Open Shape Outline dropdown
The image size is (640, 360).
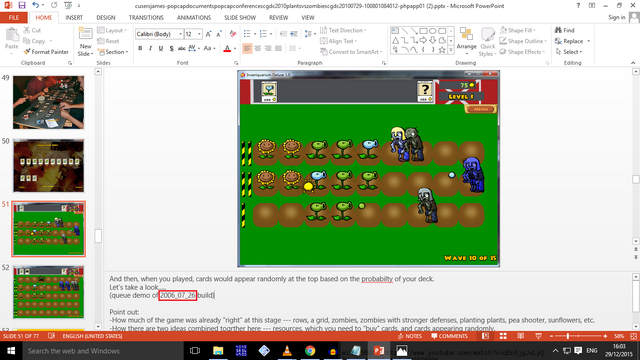523,41
